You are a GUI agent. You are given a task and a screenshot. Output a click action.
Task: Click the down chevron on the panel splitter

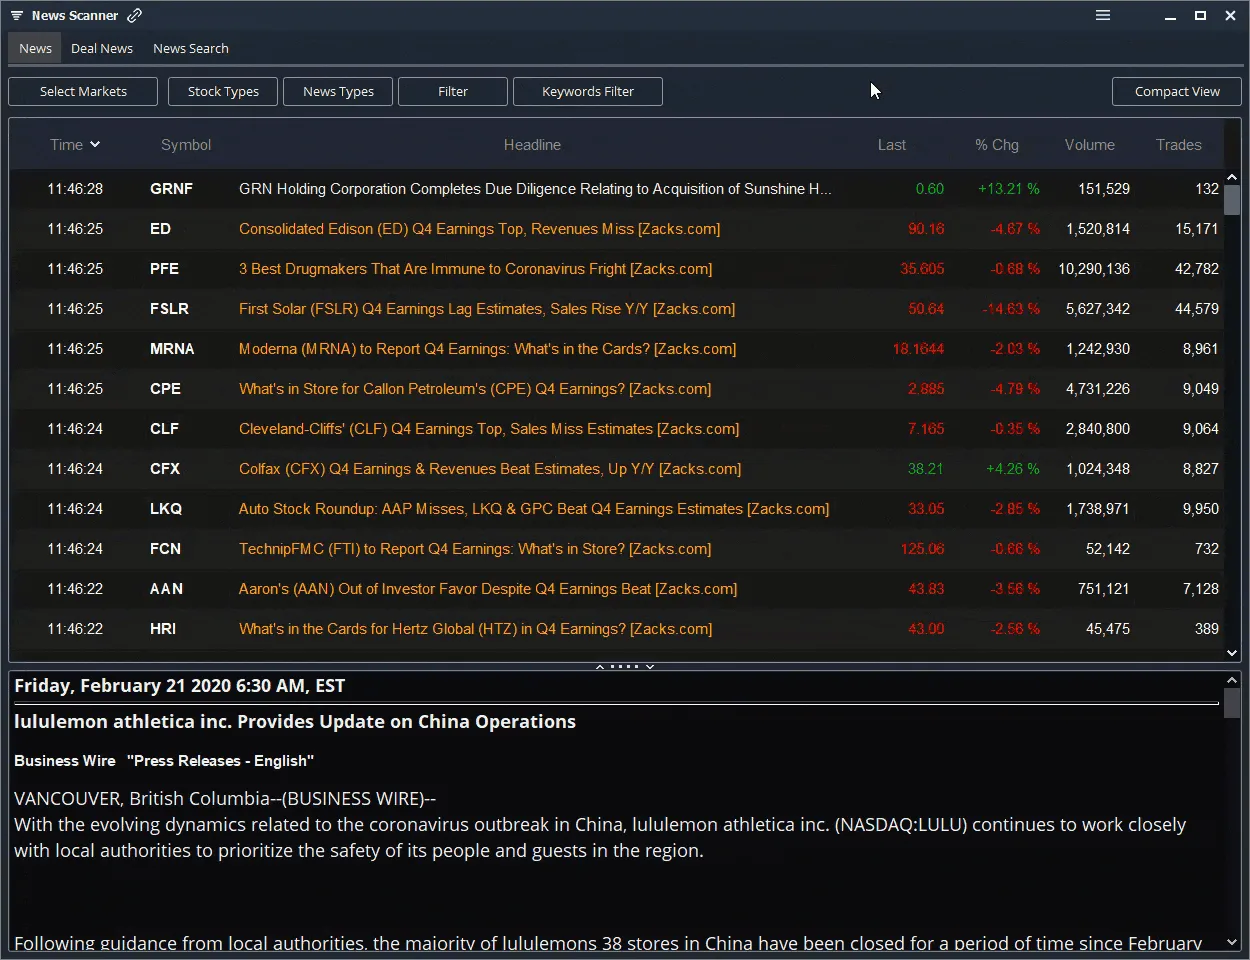tap(650, 666)
